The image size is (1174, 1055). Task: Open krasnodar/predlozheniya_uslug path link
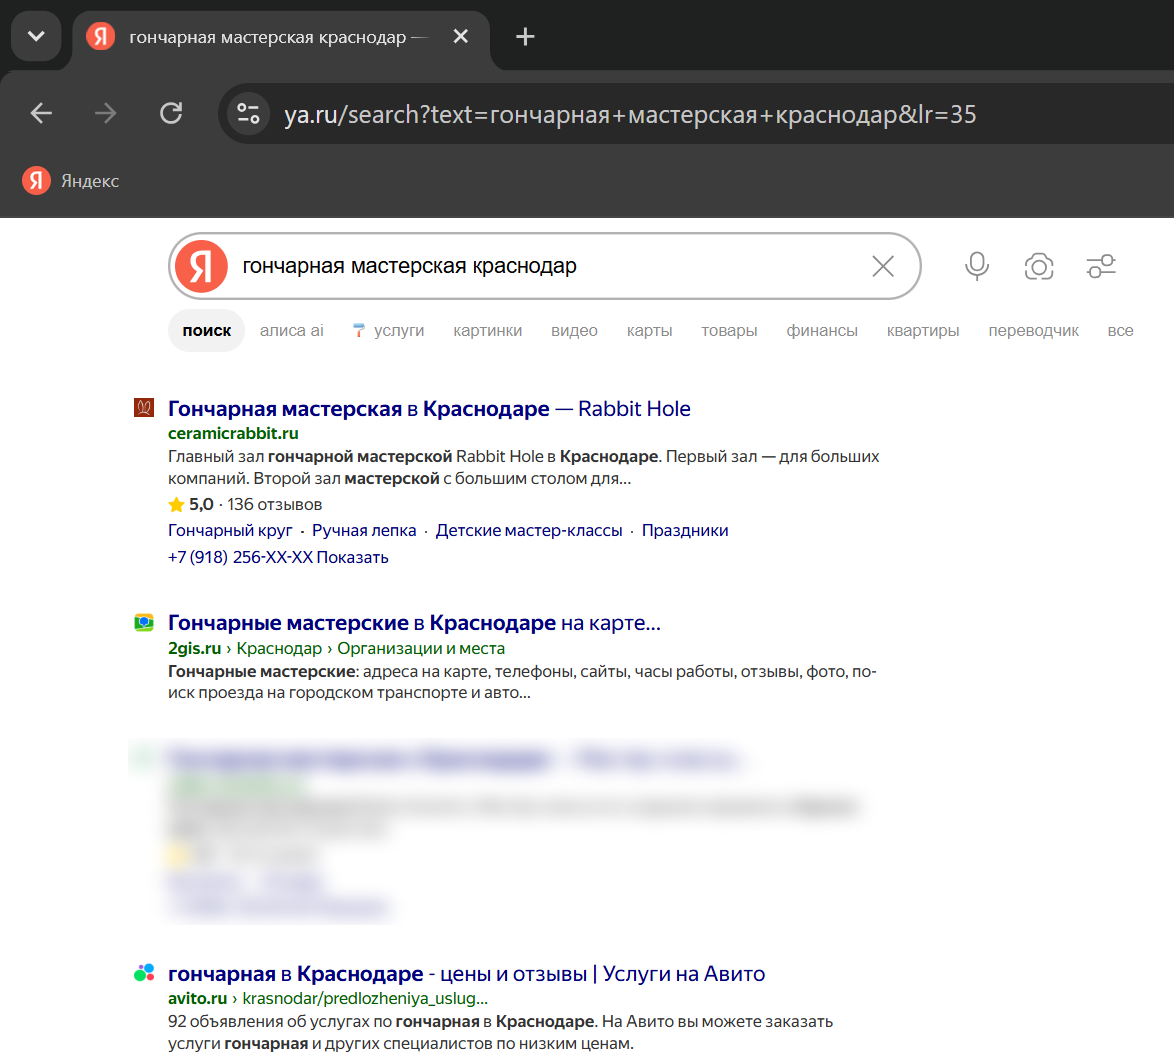click(x=365, y=999)
